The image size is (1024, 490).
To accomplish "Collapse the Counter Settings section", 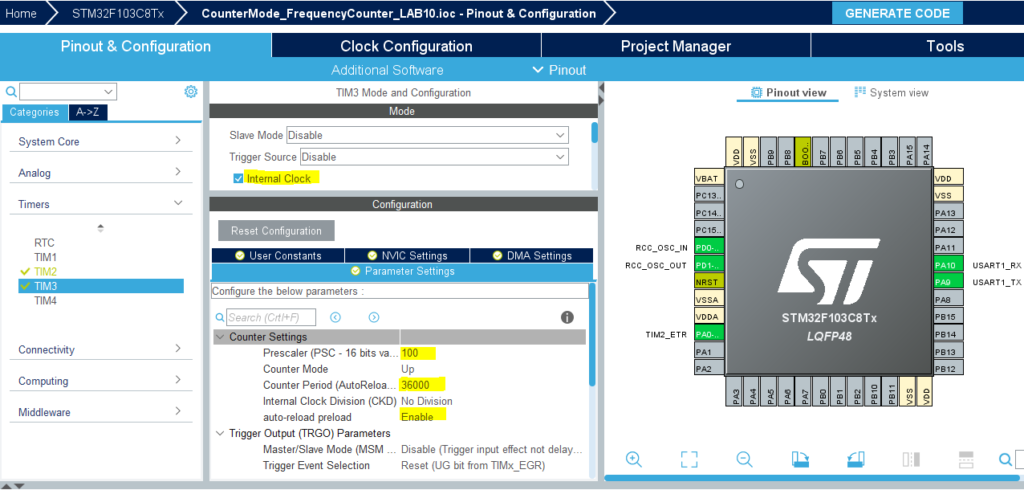I will tap(220, 337).
